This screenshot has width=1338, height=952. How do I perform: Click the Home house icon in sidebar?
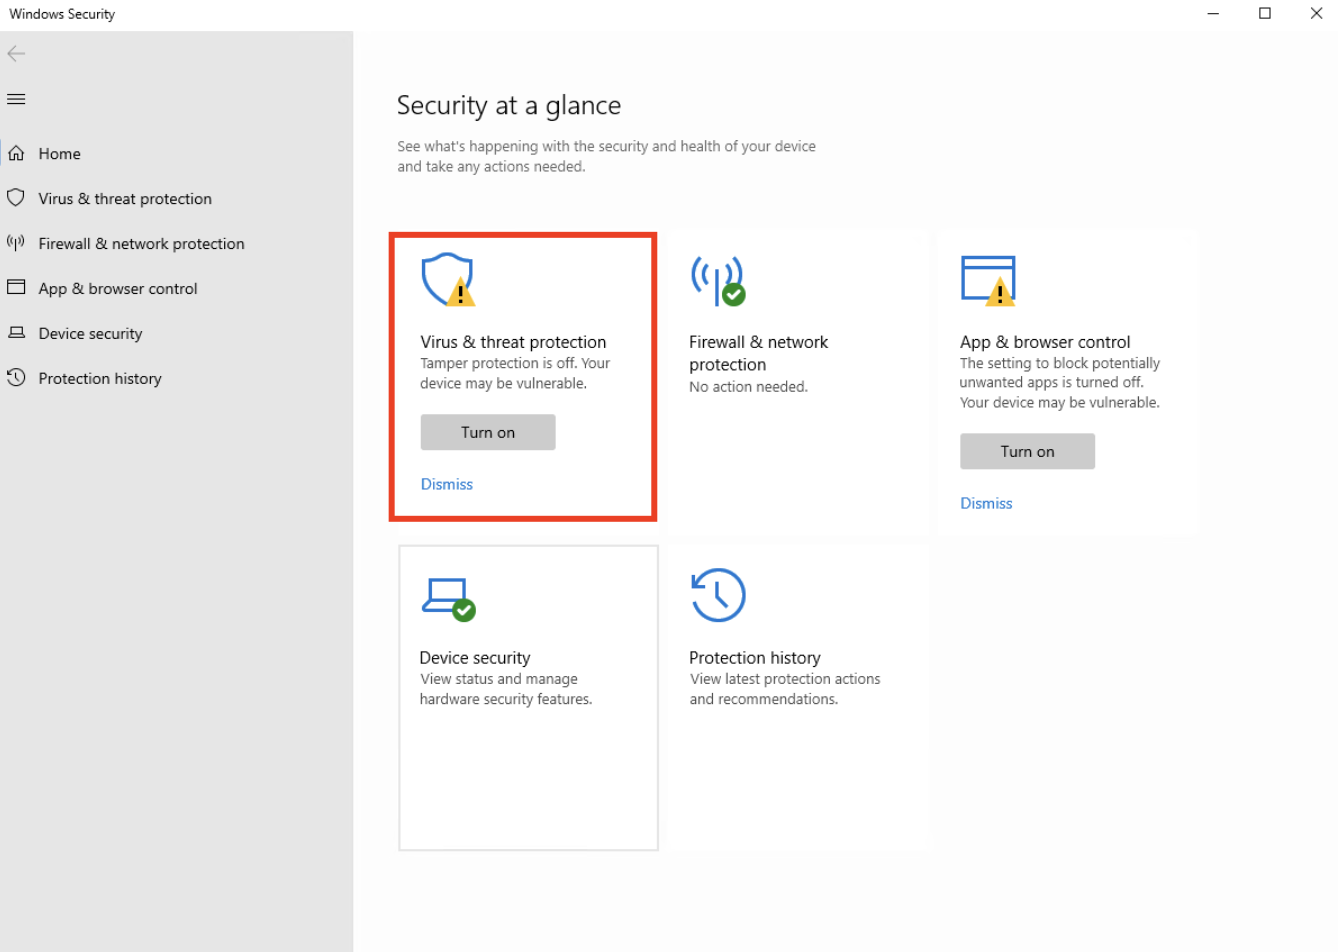point(16,153)
